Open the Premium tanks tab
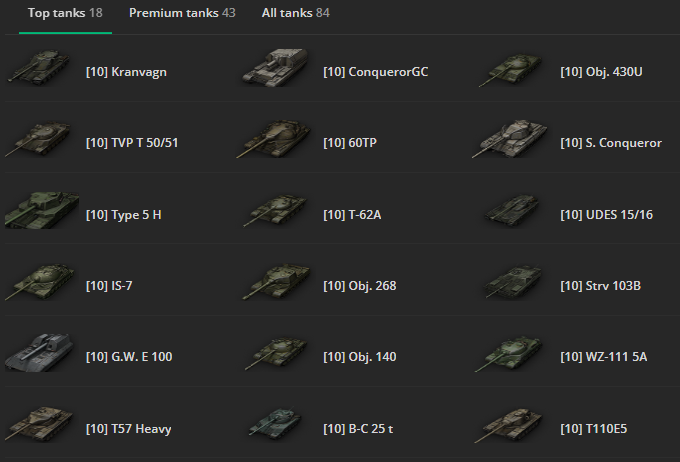Screen dimensions: 680x462 [182, 13]
